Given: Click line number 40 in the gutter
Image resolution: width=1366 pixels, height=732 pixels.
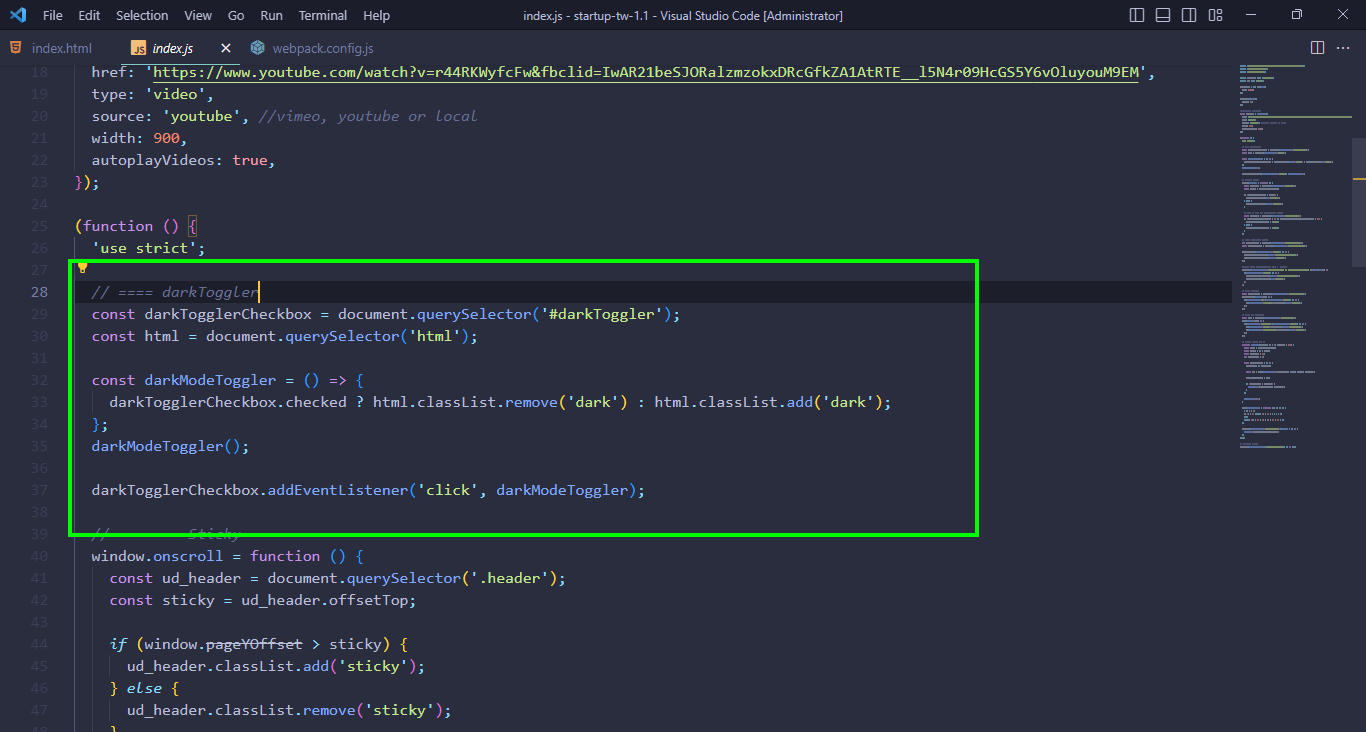Looking at the screenshot, I should pos(39,556).
